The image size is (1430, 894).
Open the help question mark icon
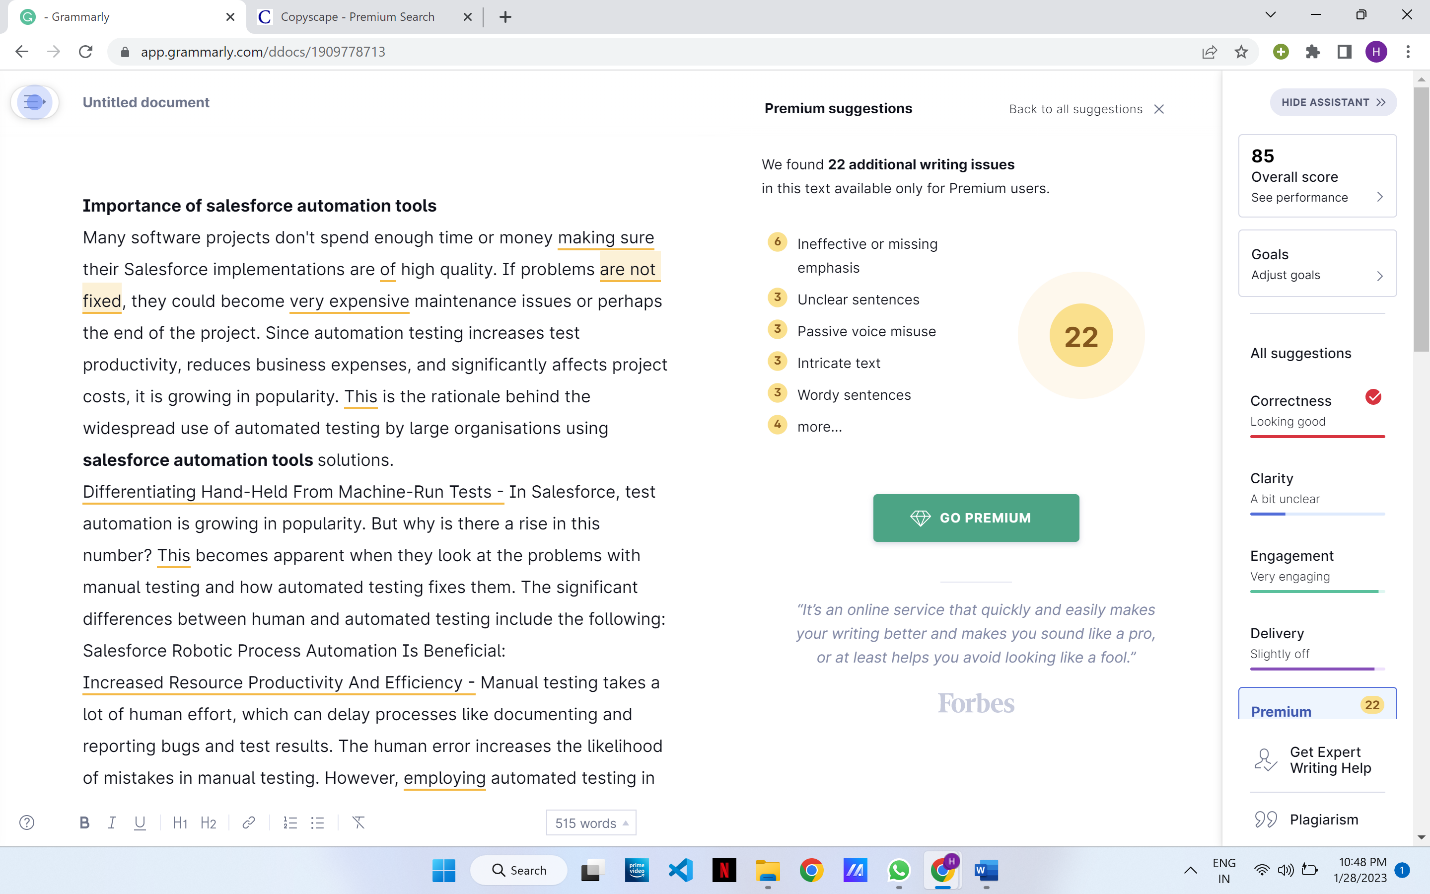(x=27, y=823)
